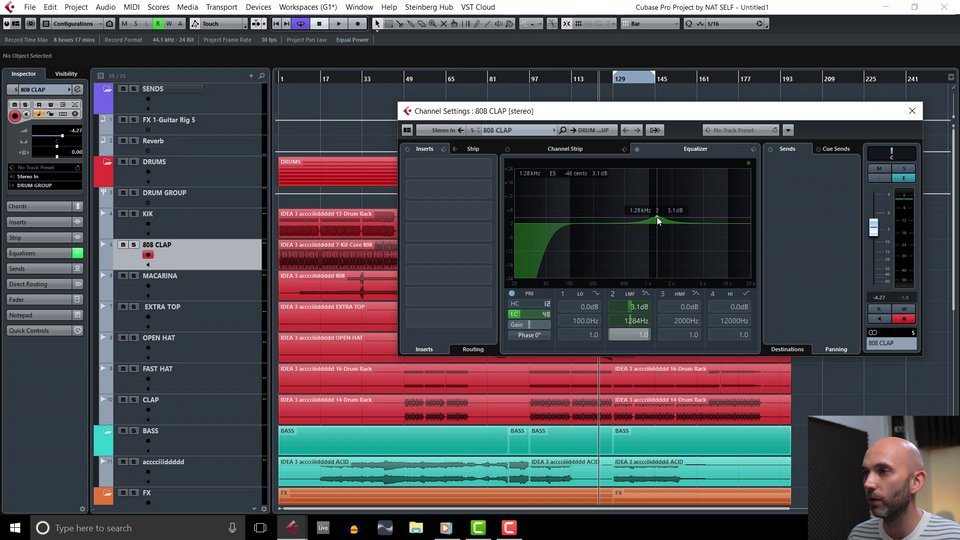Expand the Quick Controls inspector section
960x540 pixels.
coord(45,331)
